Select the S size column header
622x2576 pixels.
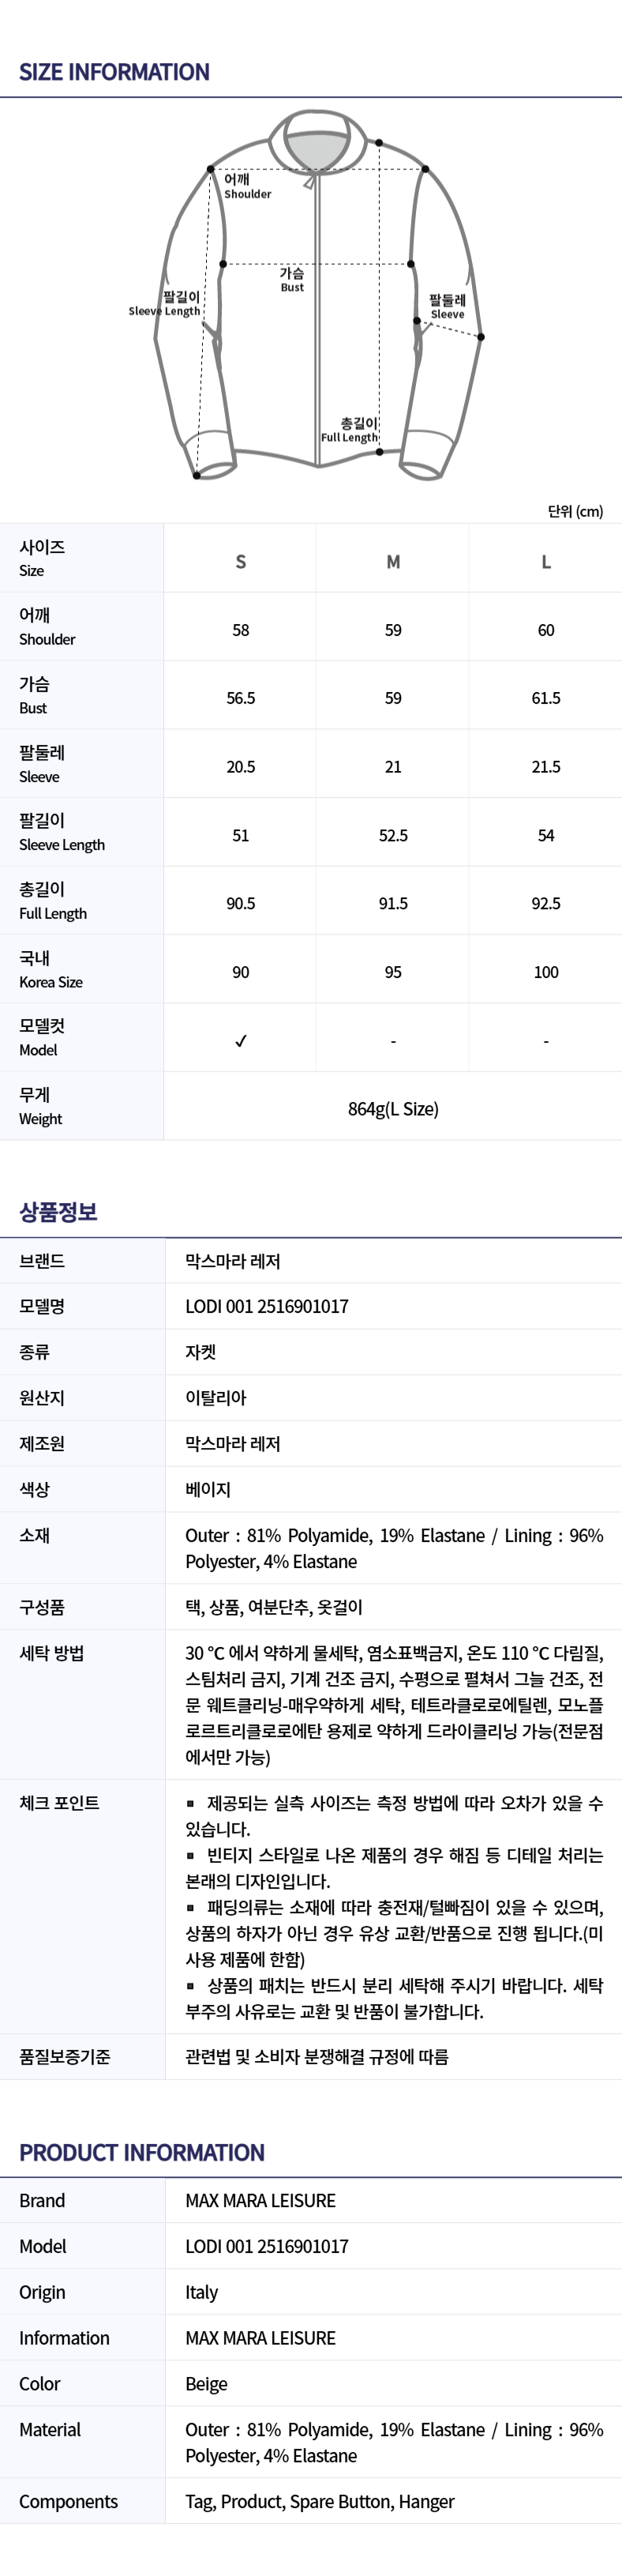[x=241, y=562]
